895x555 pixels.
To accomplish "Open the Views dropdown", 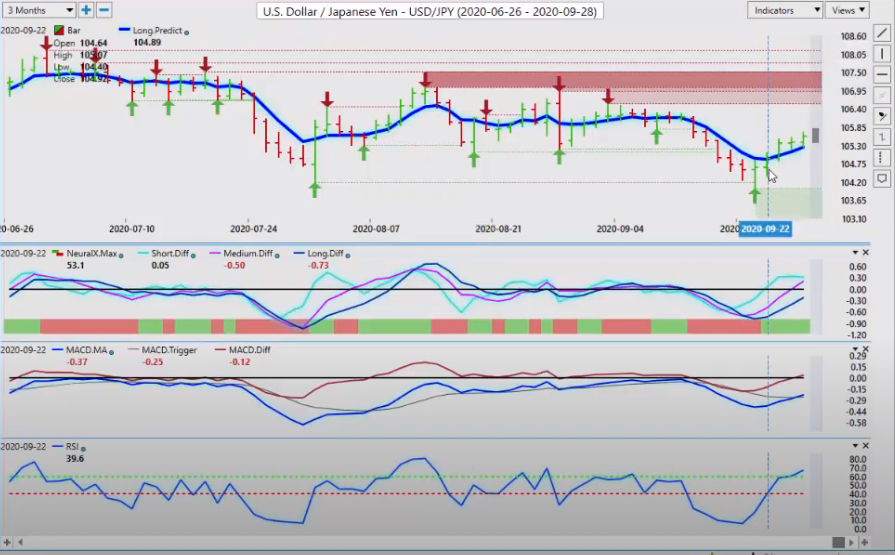I will click(848, 10).
